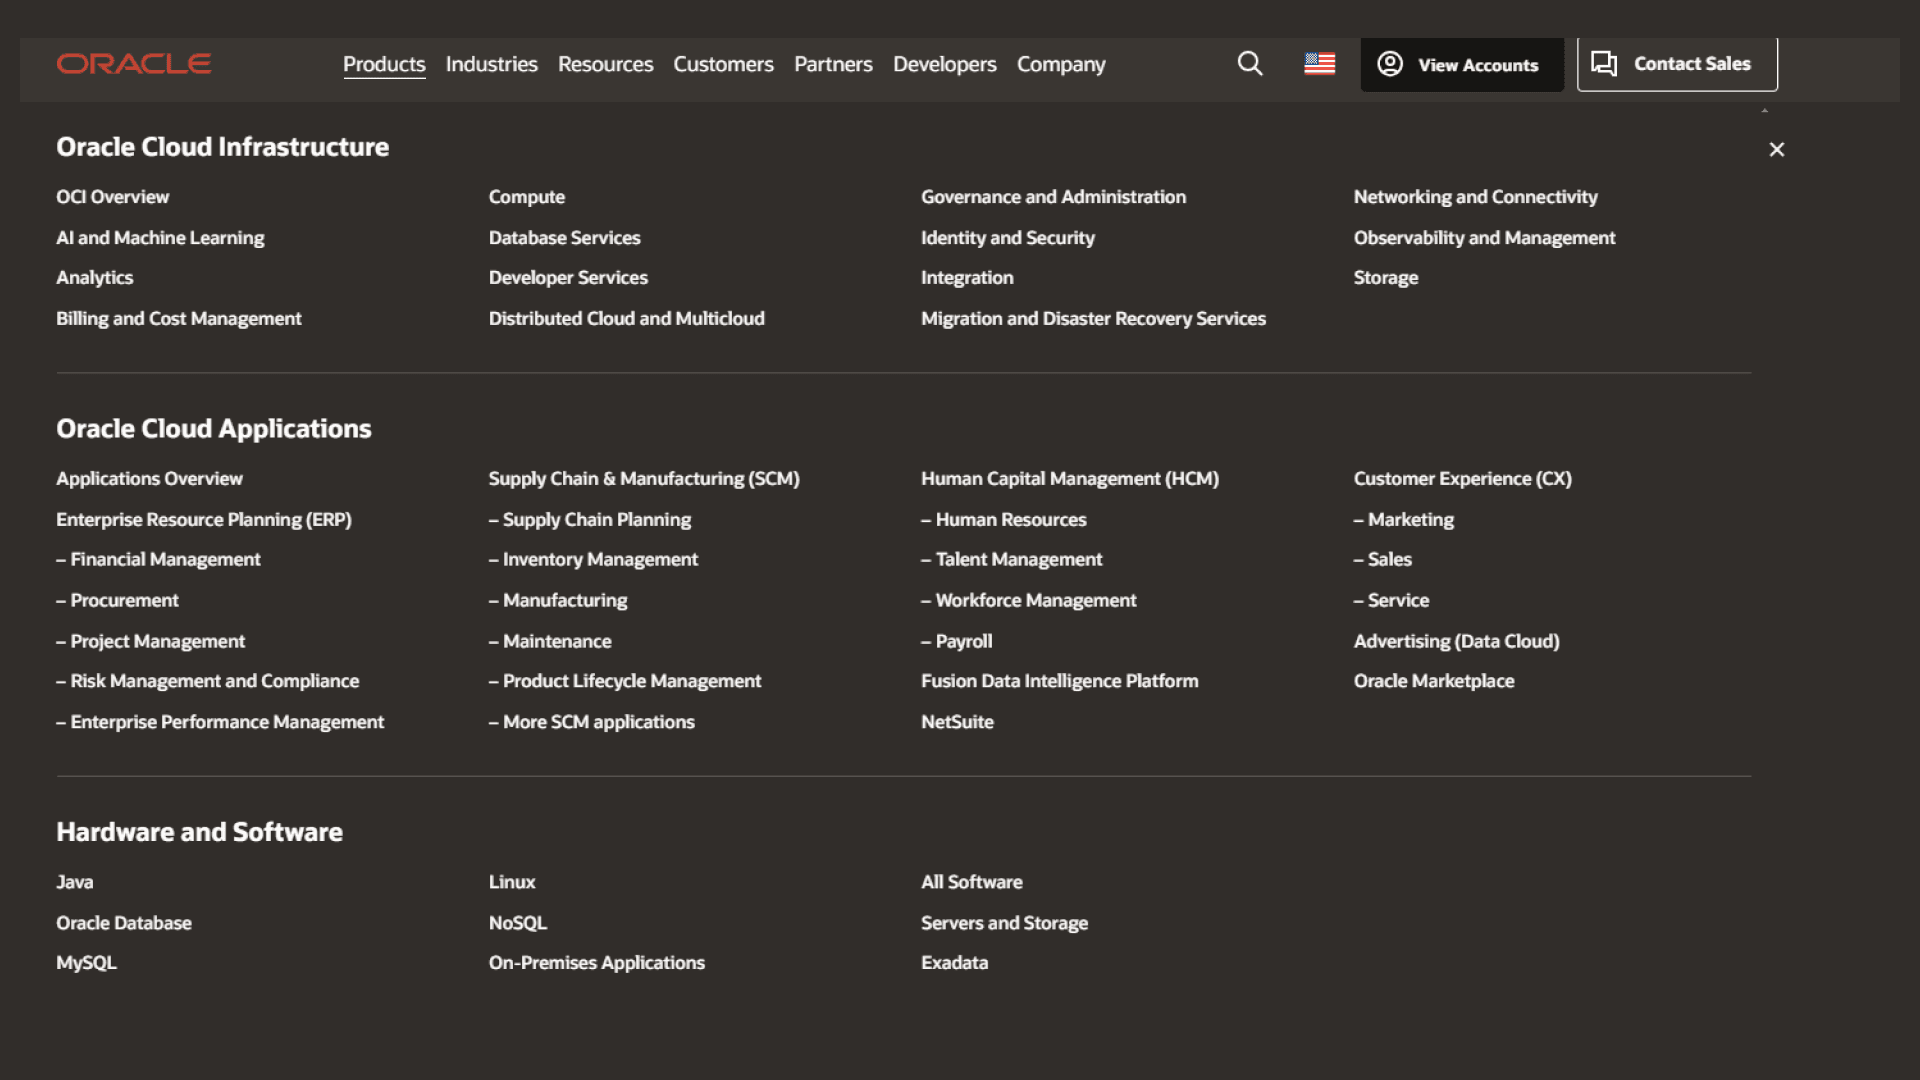Open the Java link
This screenshot has height=1080, width=1920.
[x=75, y=882]
